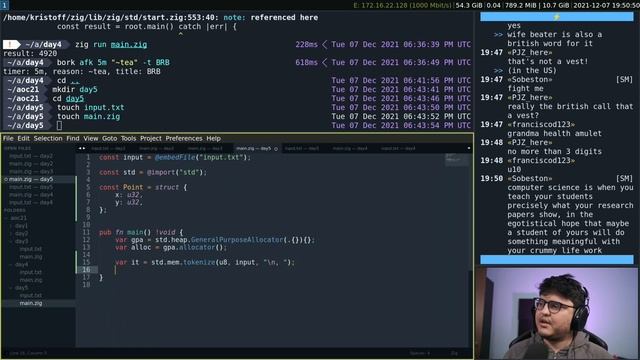Open the Project menu
Screen dimensions: 640x360
point(151,138)
